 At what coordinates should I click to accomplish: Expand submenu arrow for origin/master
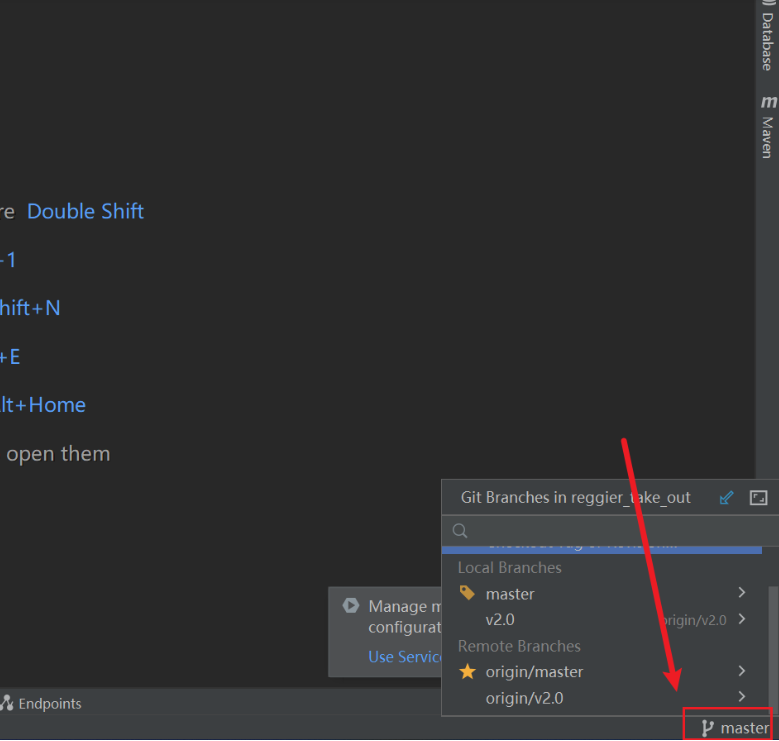(742, 671)
